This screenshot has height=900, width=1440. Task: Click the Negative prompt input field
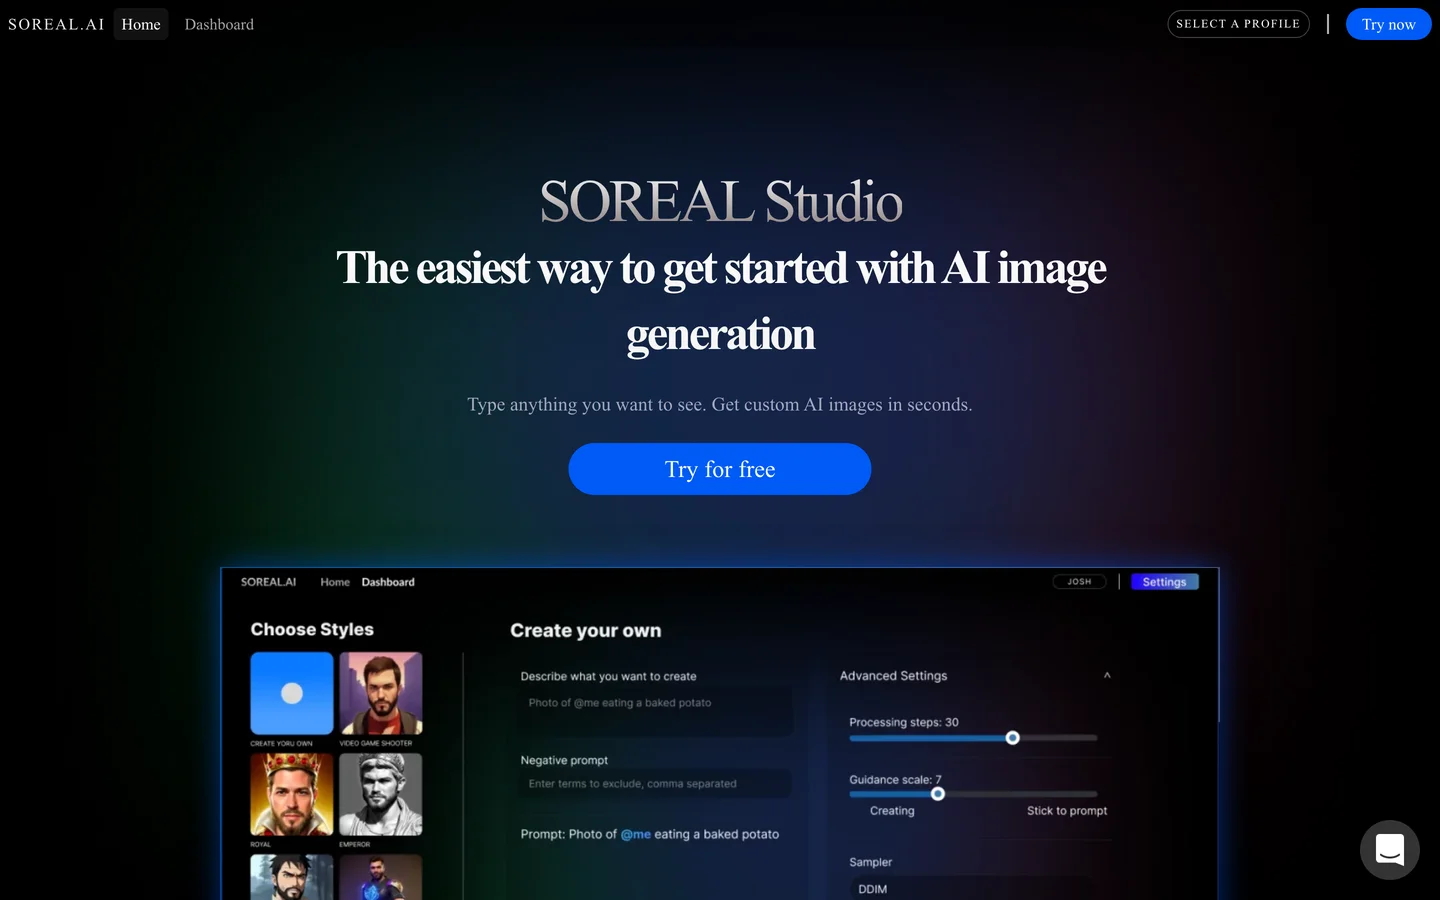click(x=656, y=784)
